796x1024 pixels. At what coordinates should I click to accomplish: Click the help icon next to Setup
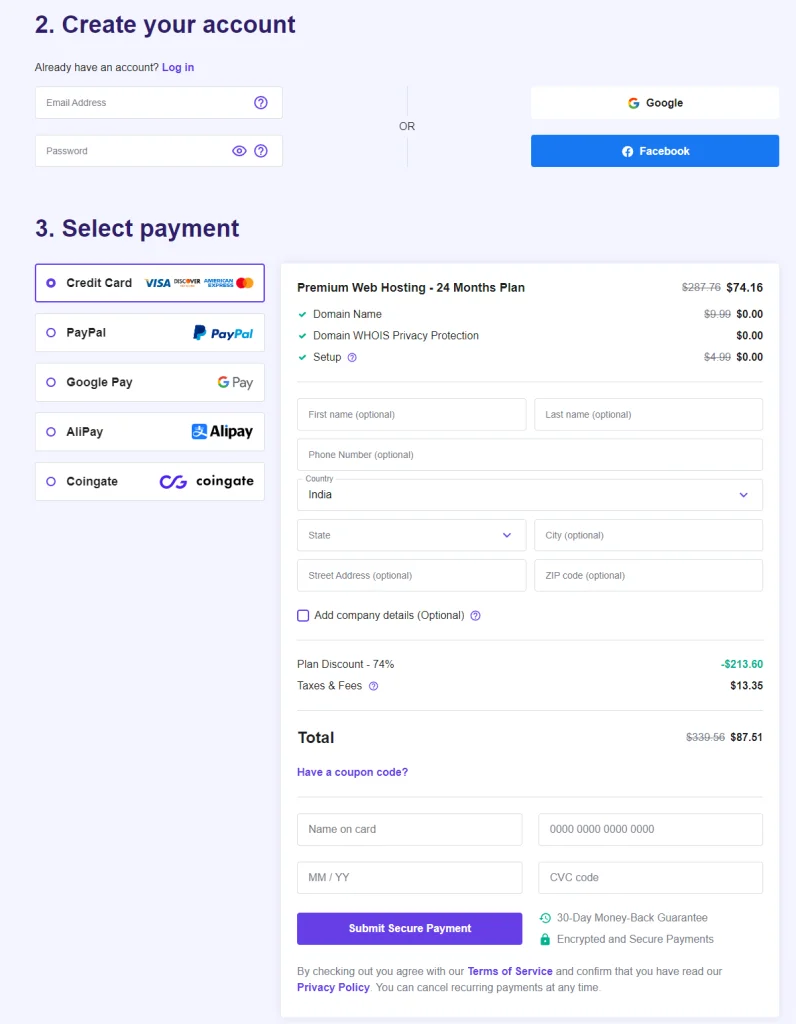[x=352, y=357]
